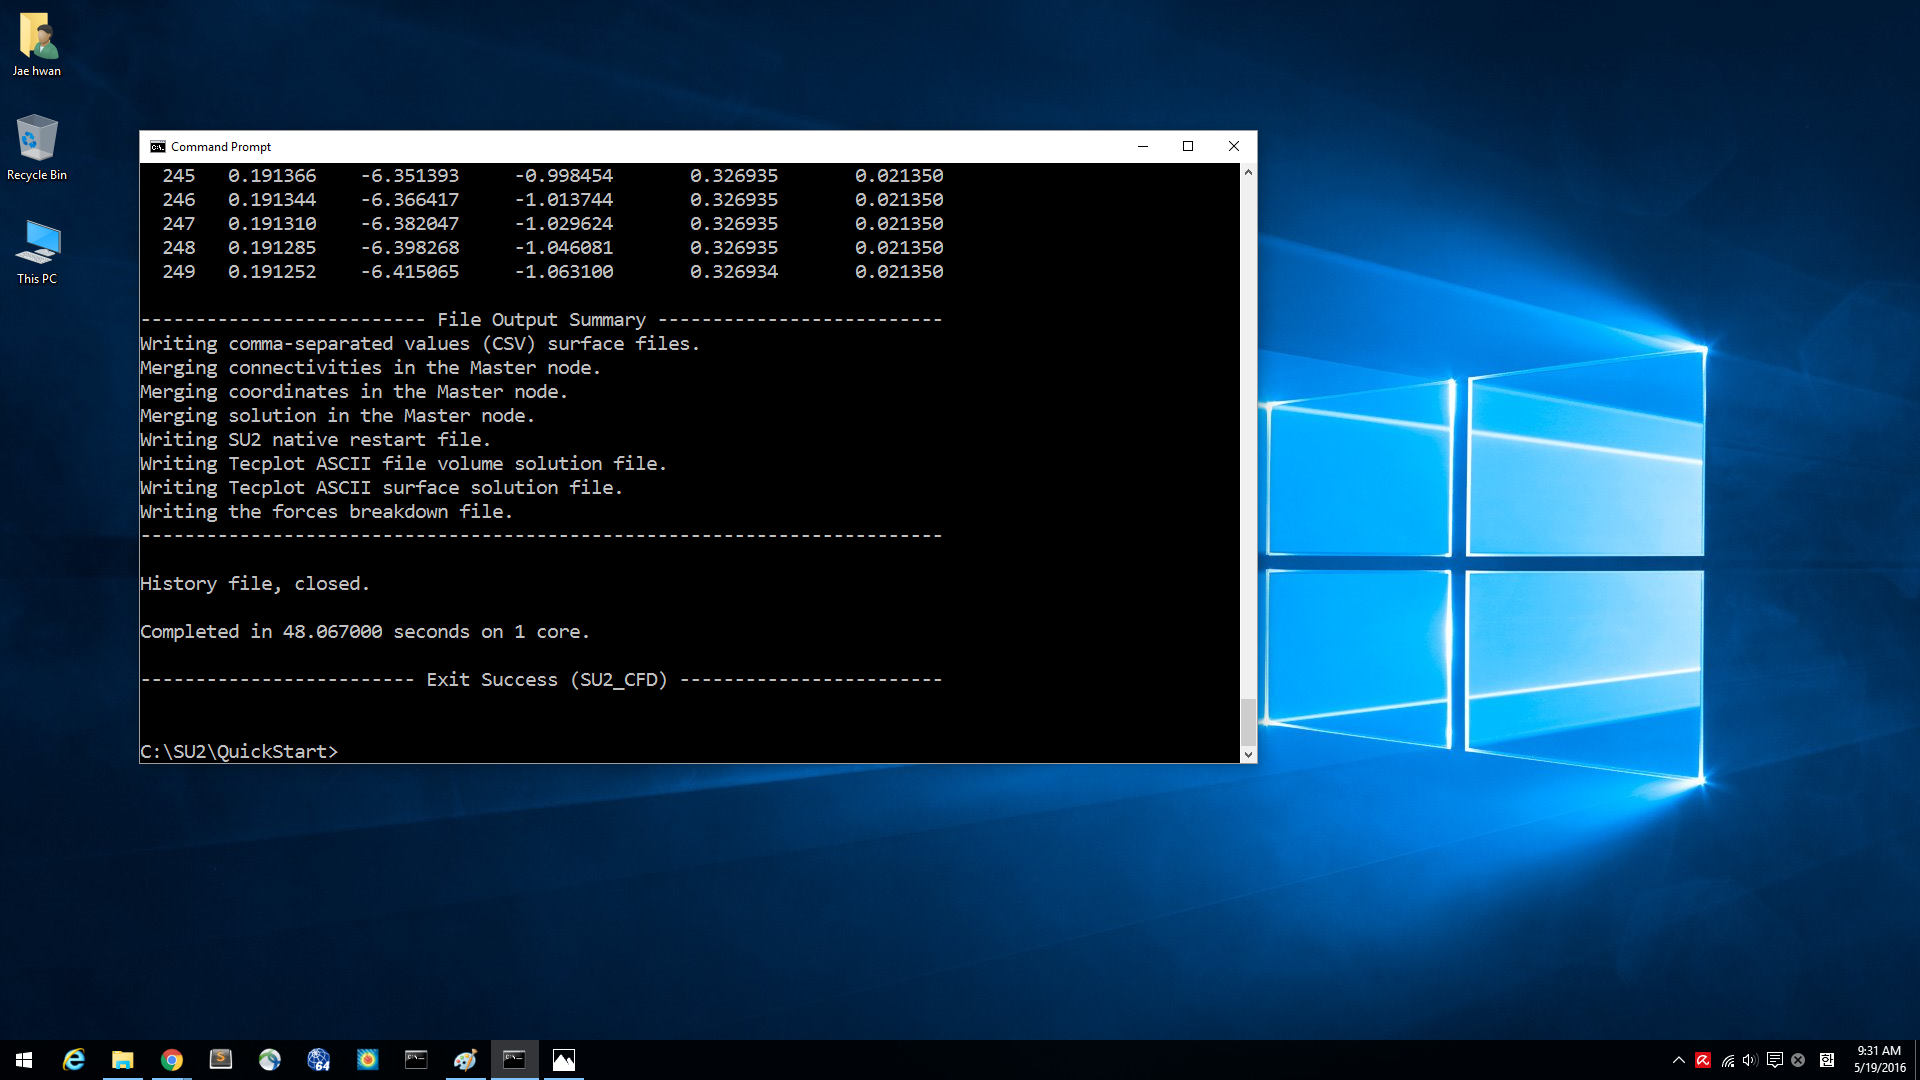This screenshot has height=1080, width=1920.
Task: Open the orange heatmap app in the taskbar
Action: pos(367,1060)
